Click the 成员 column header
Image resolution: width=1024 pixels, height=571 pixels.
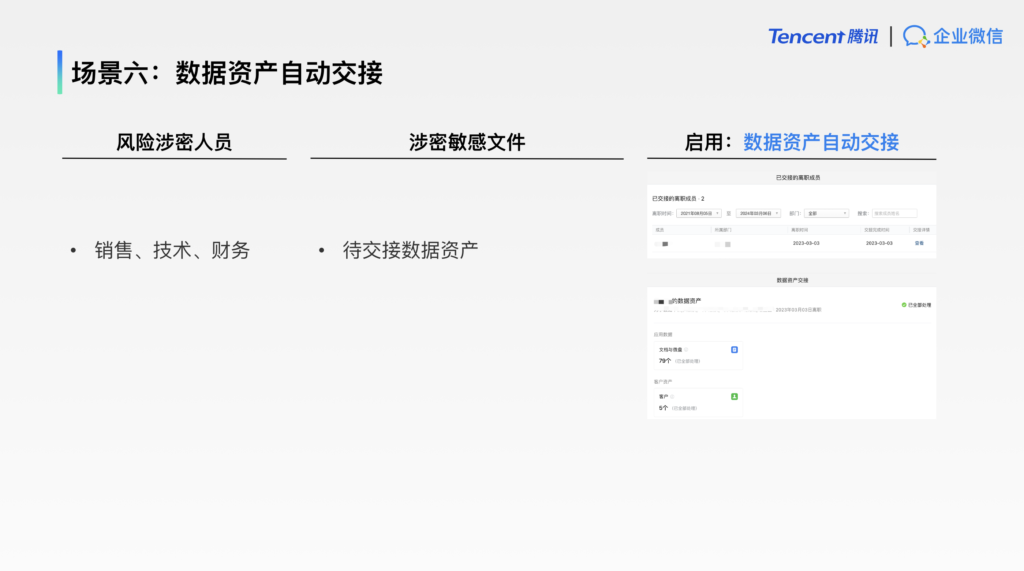coord(660,230)
